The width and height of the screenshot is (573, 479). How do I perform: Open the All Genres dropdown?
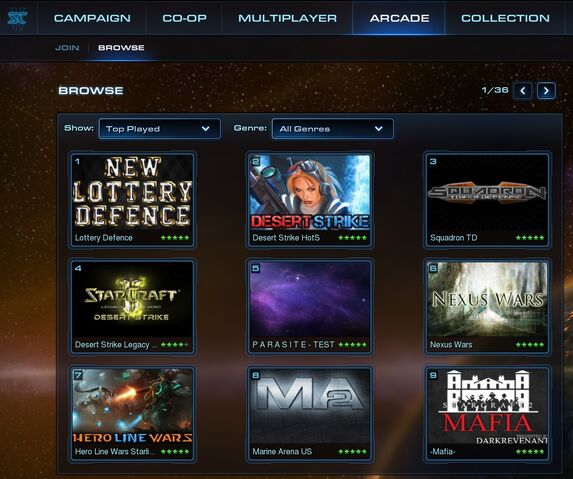click(x=333, y=129)
